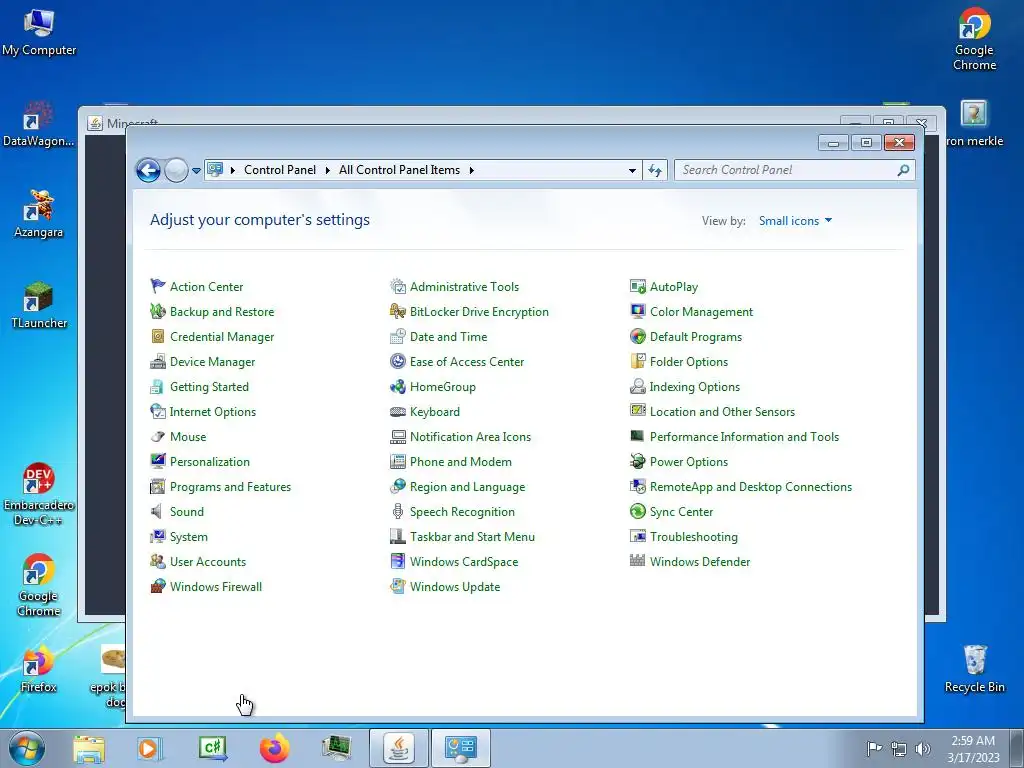Click the Administrative Tools gear icon

coord(398,286)
